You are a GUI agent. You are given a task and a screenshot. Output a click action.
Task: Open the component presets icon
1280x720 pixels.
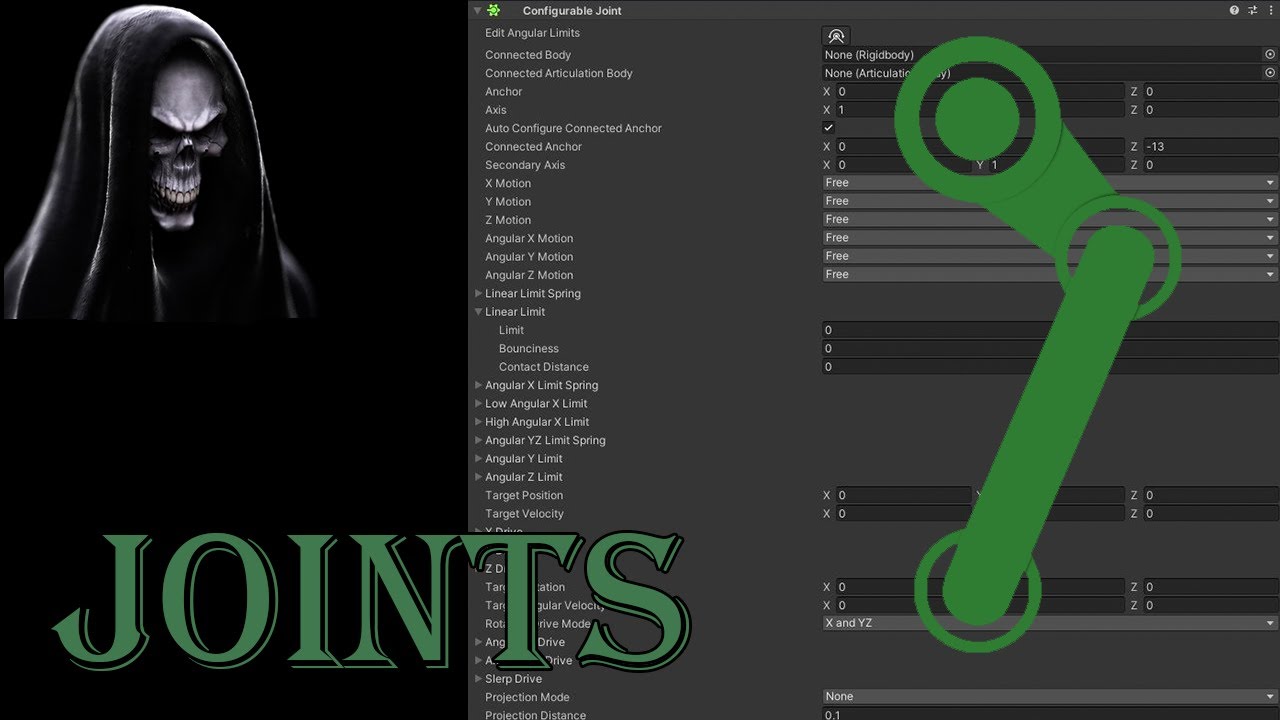1252,10
